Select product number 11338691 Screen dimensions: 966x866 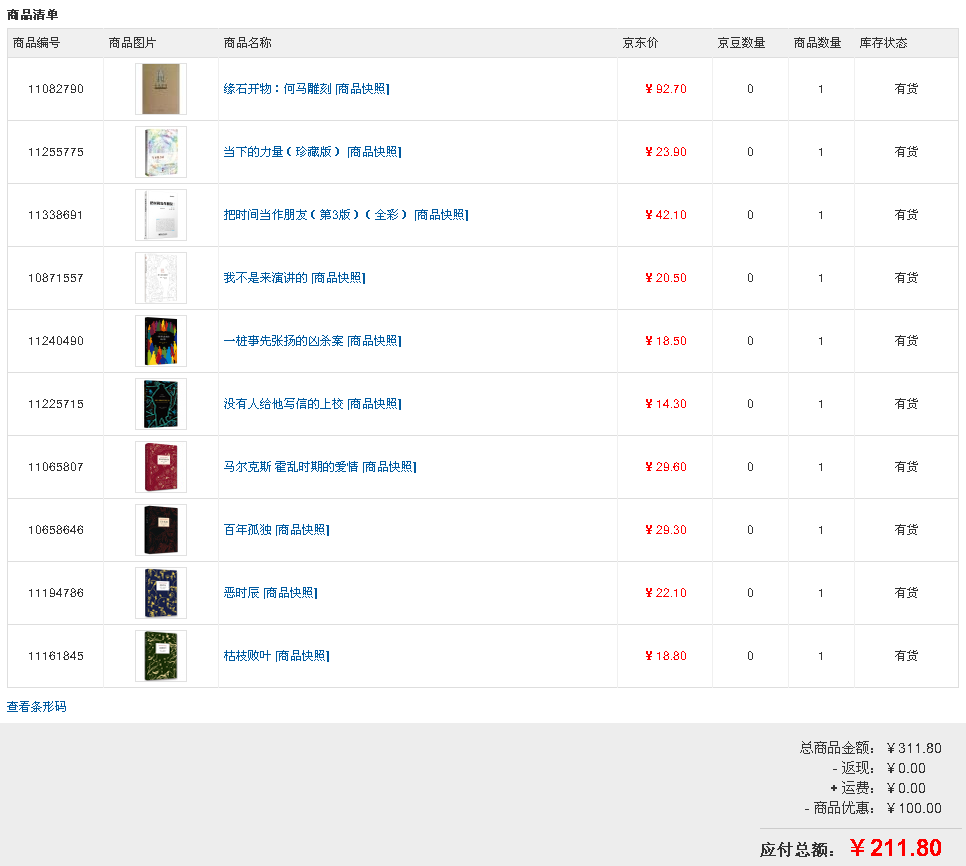point(55,214)
